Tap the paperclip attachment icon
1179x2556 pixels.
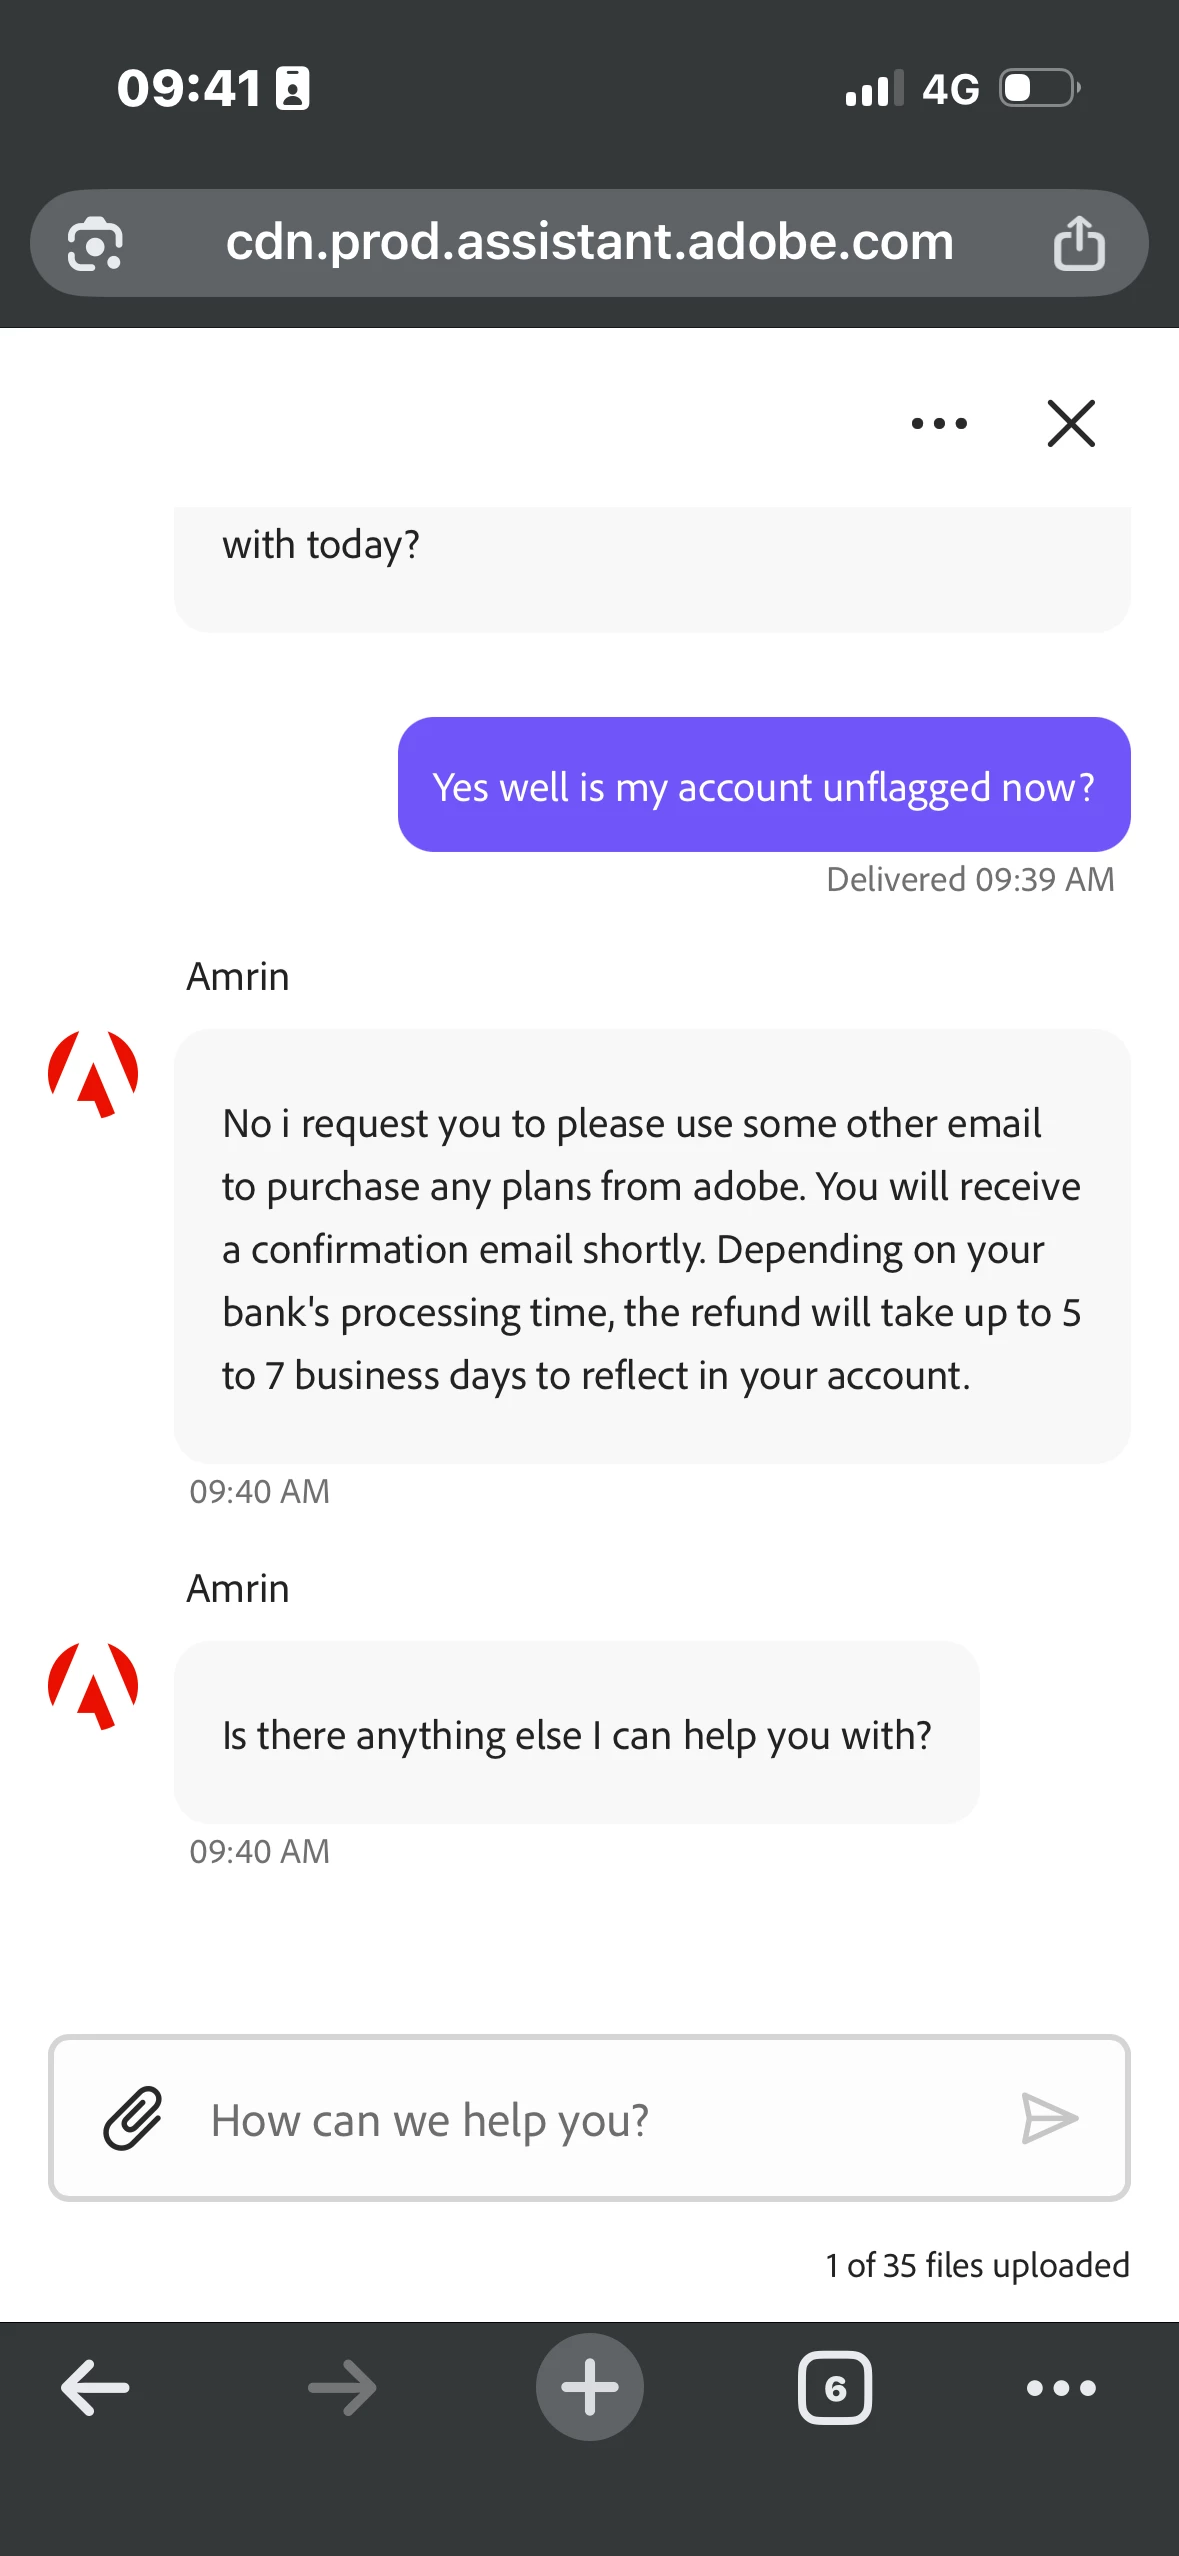[x=133, y=2119]
